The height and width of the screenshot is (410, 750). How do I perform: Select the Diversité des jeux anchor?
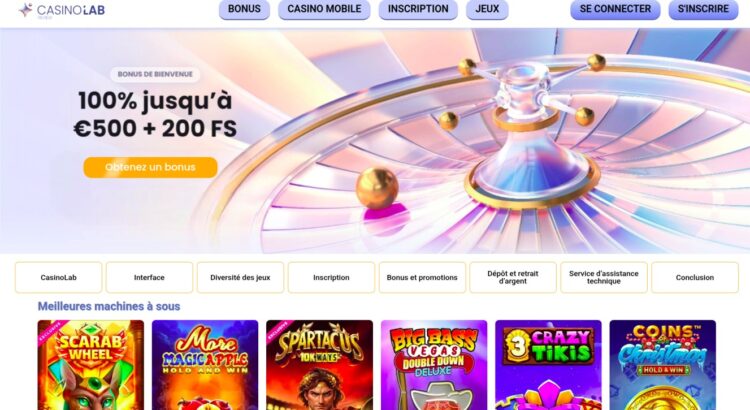240,277
